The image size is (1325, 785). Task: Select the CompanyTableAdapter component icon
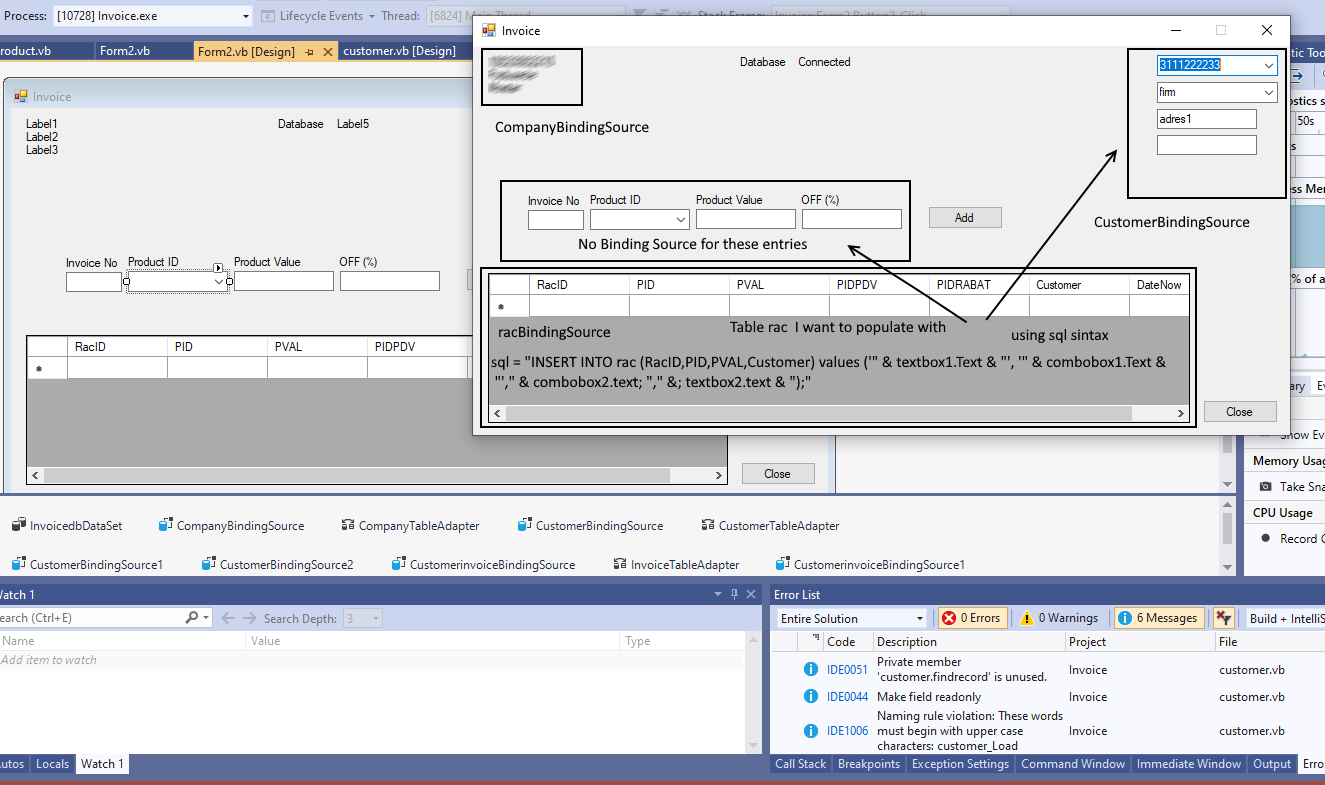[348, 525]
